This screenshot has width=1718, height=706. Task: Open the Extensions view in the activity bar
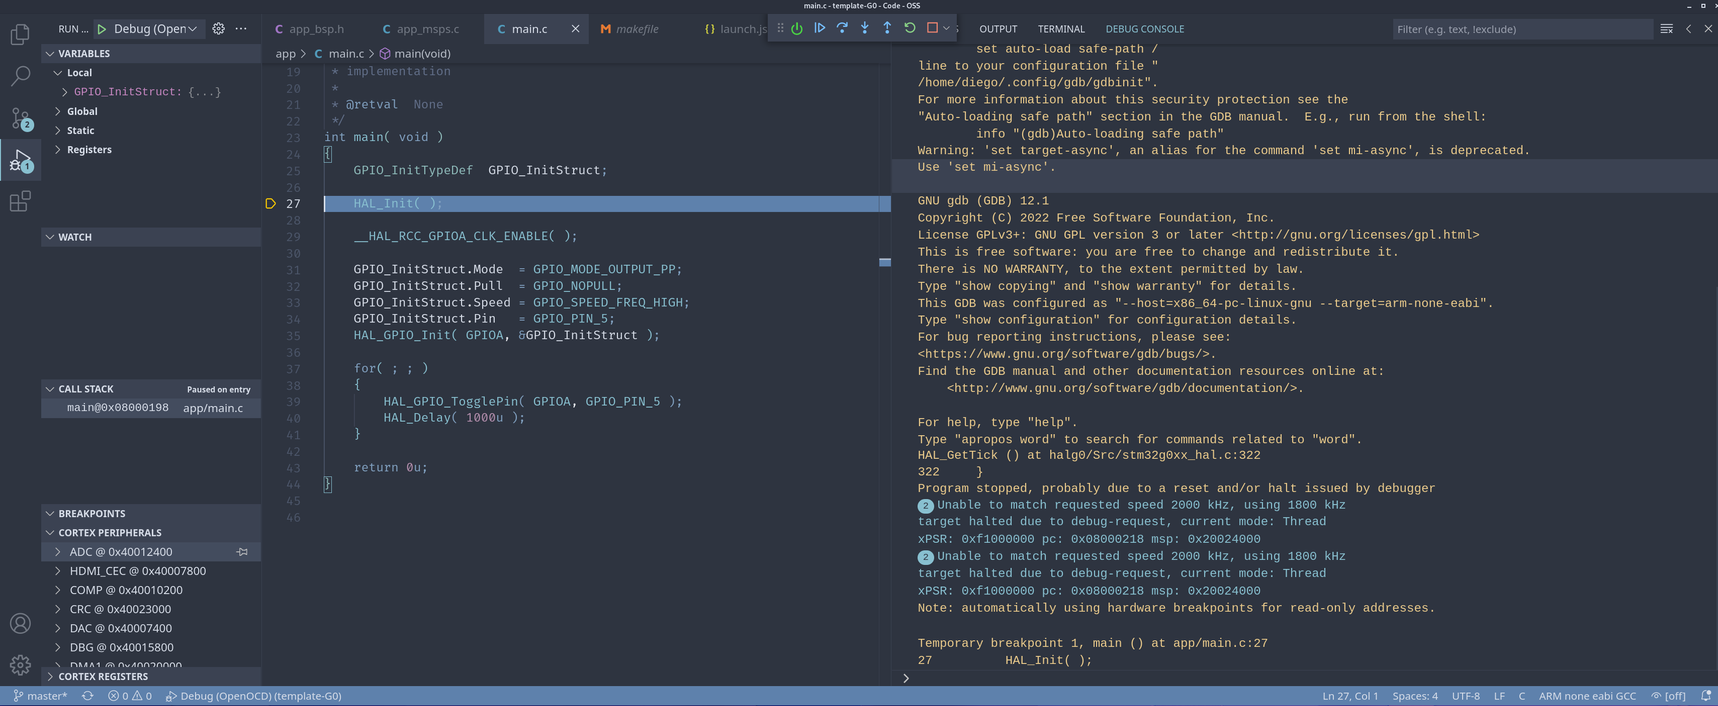(x=20, y=202)
